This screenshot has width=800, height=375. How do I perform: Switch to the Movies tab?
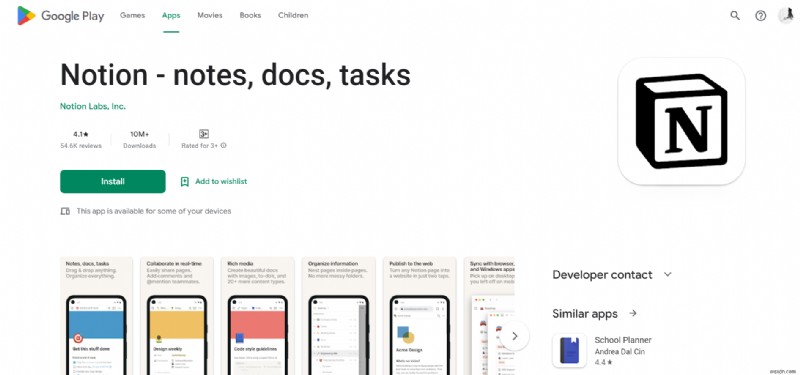[x=210, y=15]
